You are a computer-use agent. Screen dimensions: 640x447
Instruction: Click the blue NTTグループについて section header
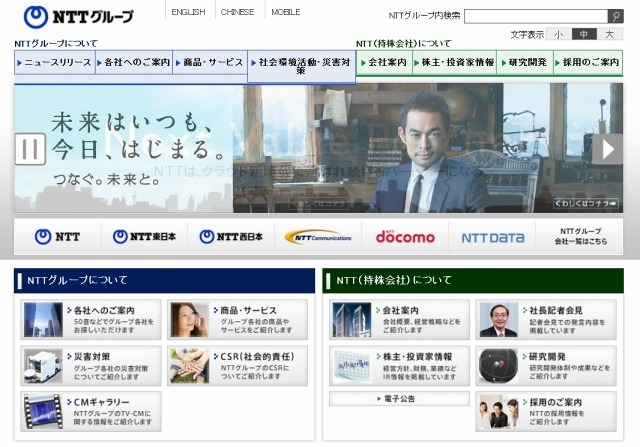point(164,280)
